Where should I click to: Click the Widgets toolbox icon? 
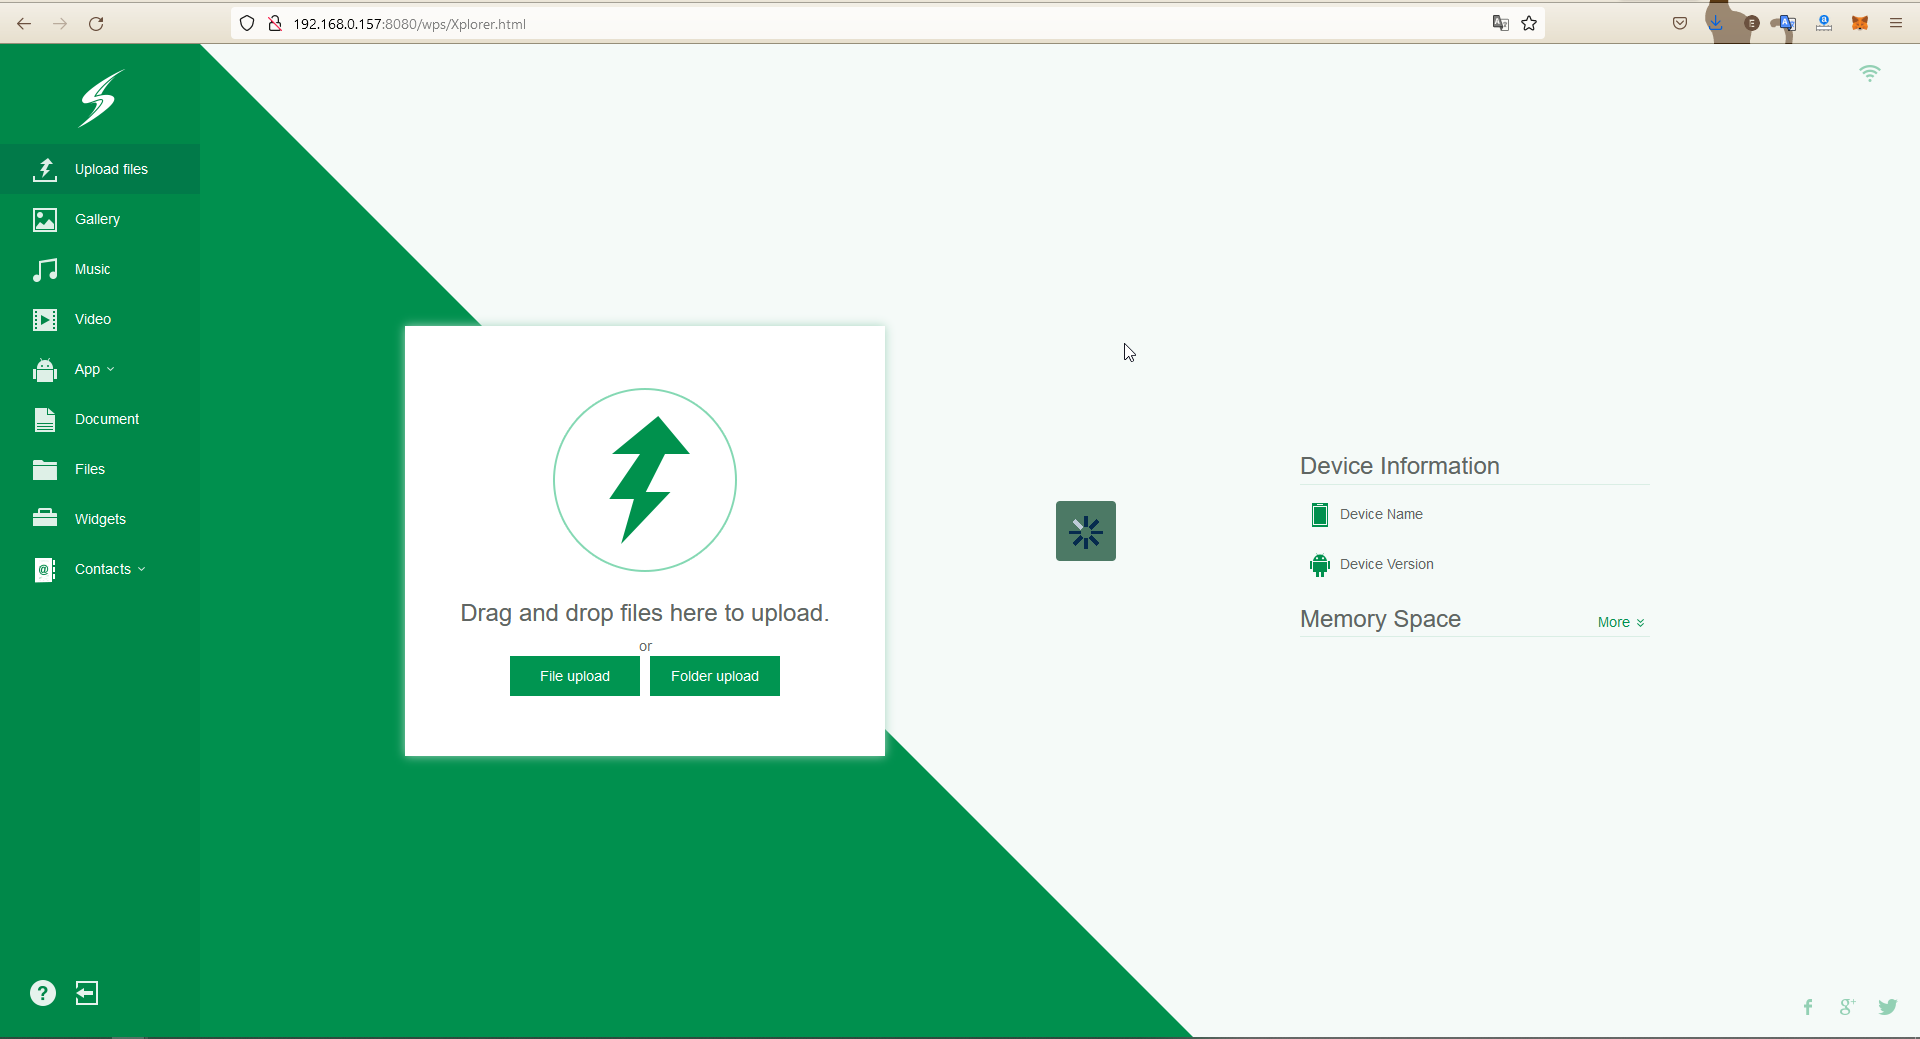45,518
